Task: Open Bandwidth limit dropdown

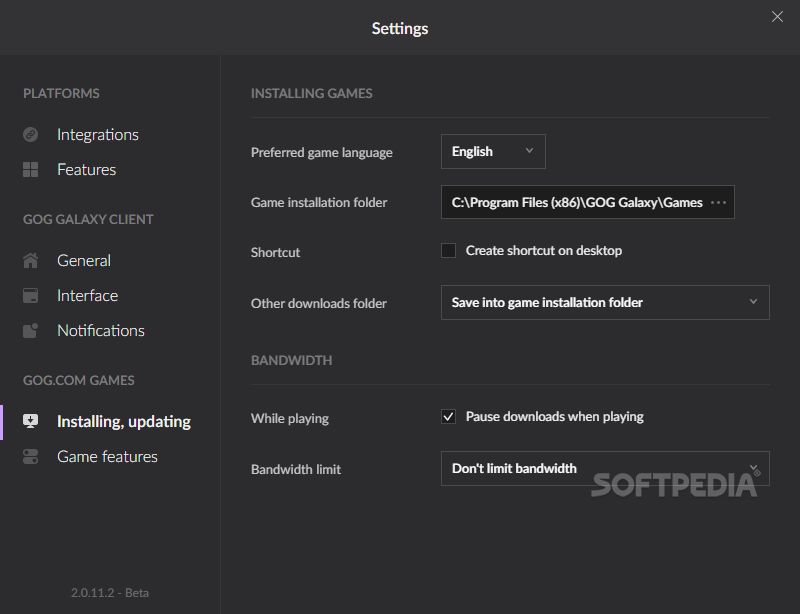Action: 605,469
